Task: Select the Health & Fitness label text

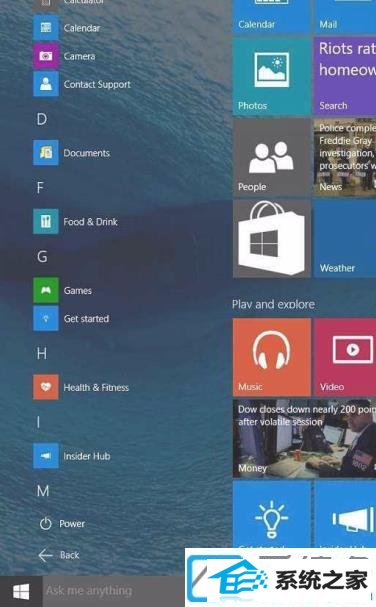Action: click(96, 388)
